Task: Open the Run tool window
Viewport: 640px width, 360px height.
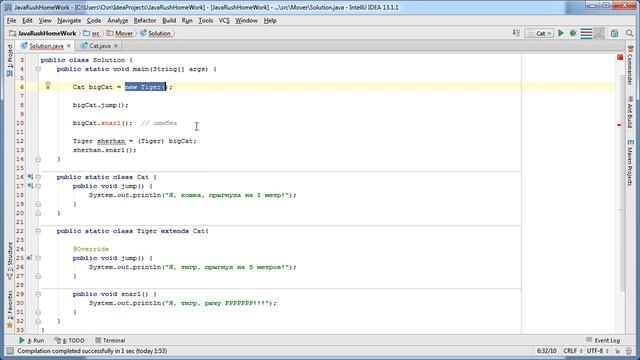Action: click(31, 340)
